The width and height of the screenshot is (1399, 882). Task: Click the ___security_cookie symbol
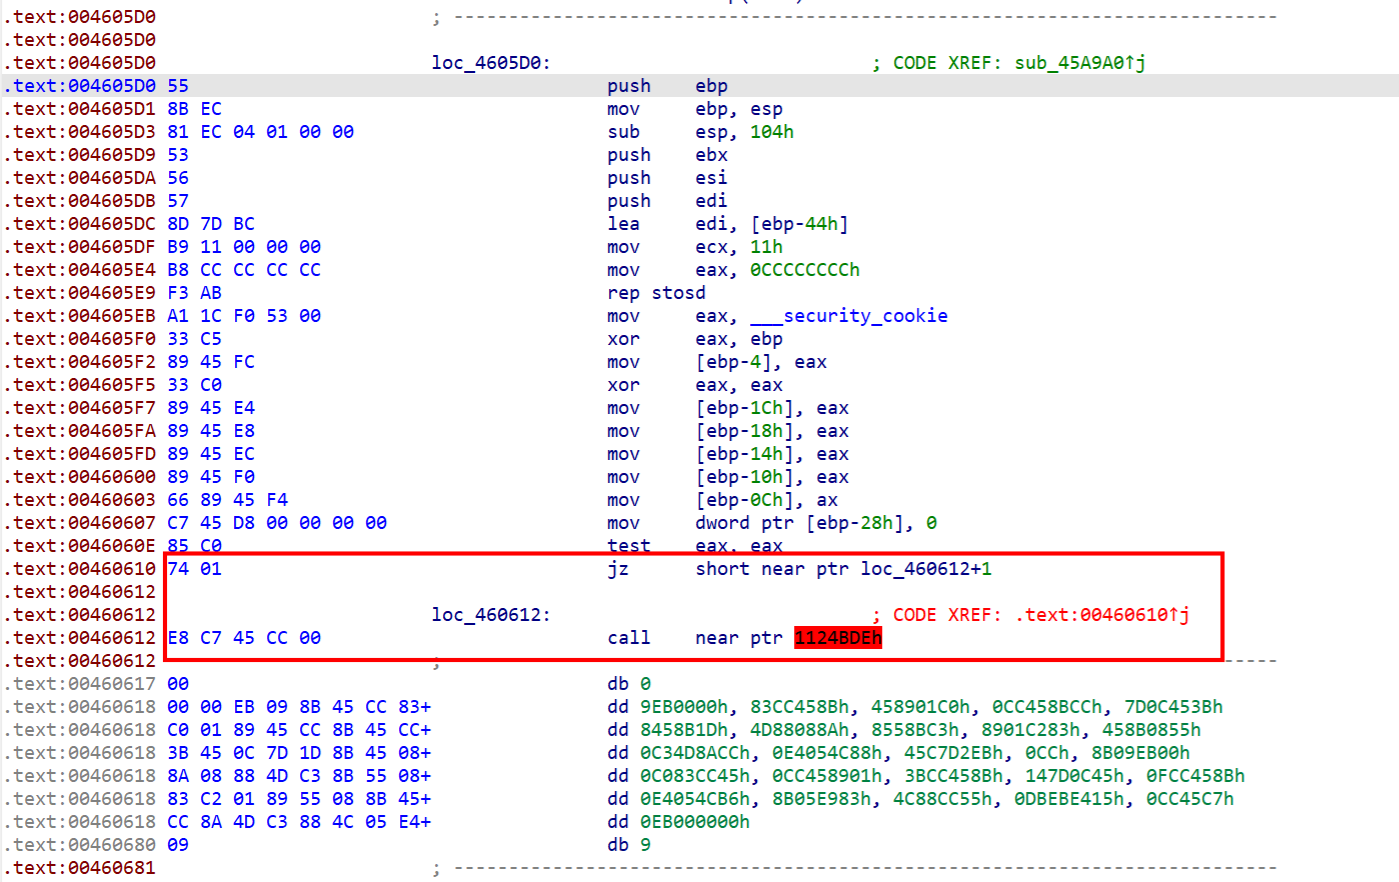[849, 316]
